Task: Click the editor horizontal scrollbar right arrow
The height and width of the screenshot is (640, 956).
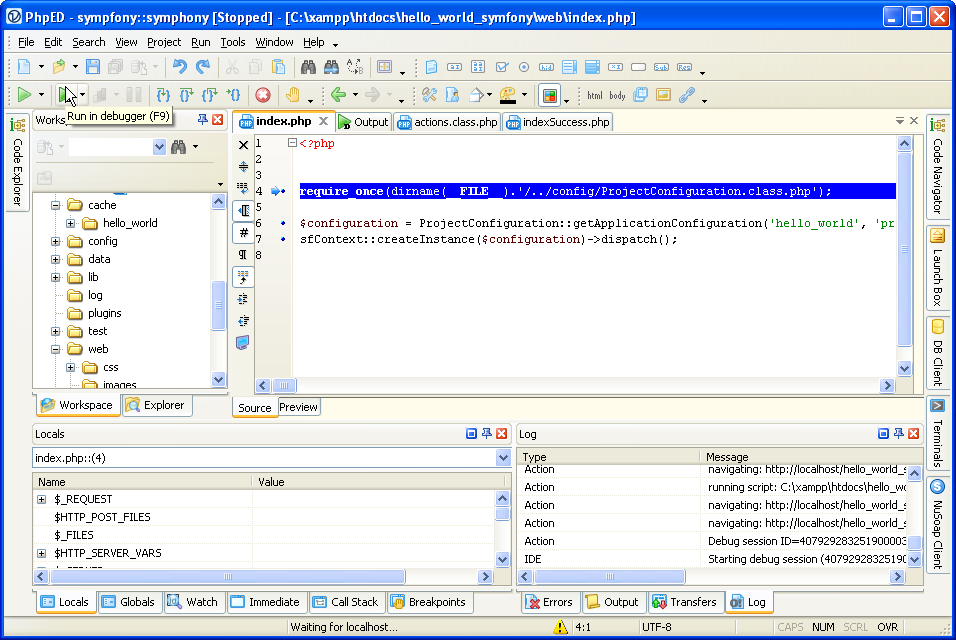Action: coord(886,386)
